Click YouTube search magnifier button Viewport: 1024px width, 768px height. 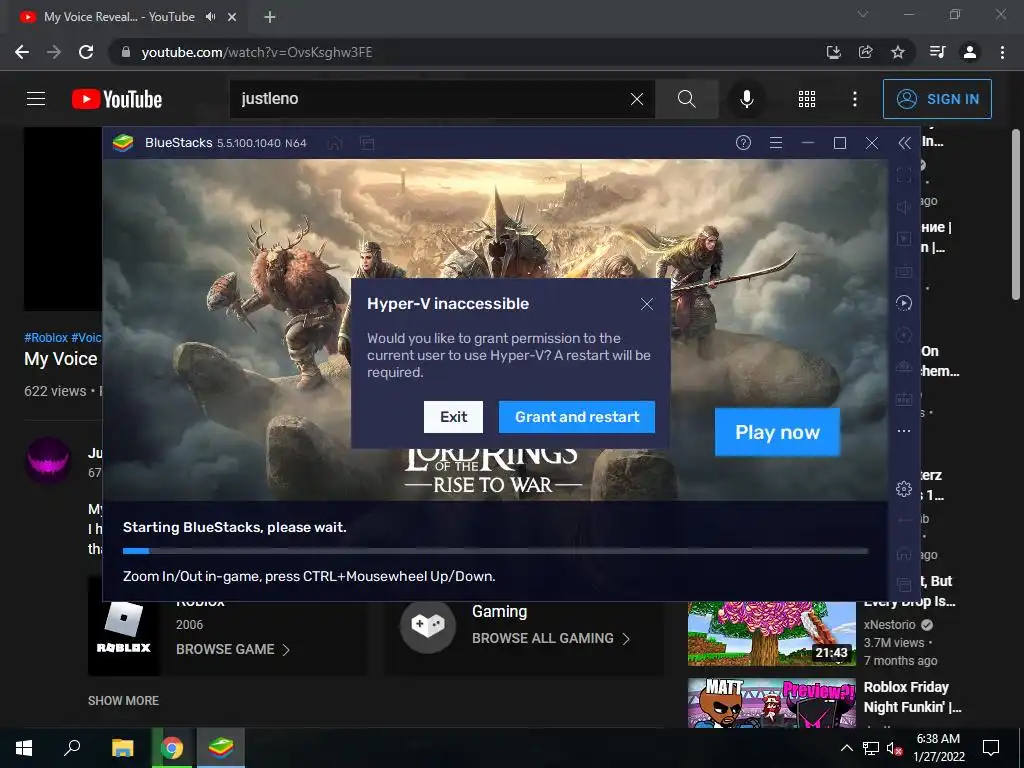tap(687, 99)
